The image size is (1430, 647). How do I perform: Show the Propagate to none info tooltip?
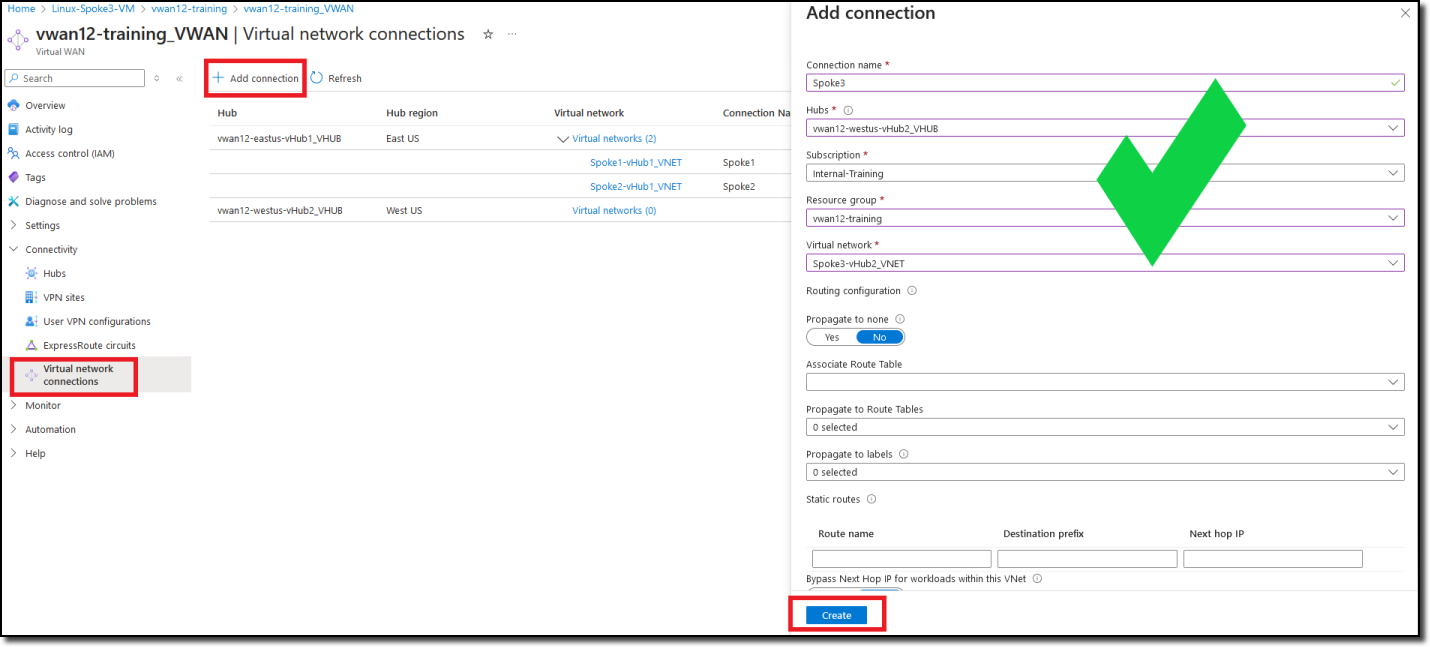point(899,319)
